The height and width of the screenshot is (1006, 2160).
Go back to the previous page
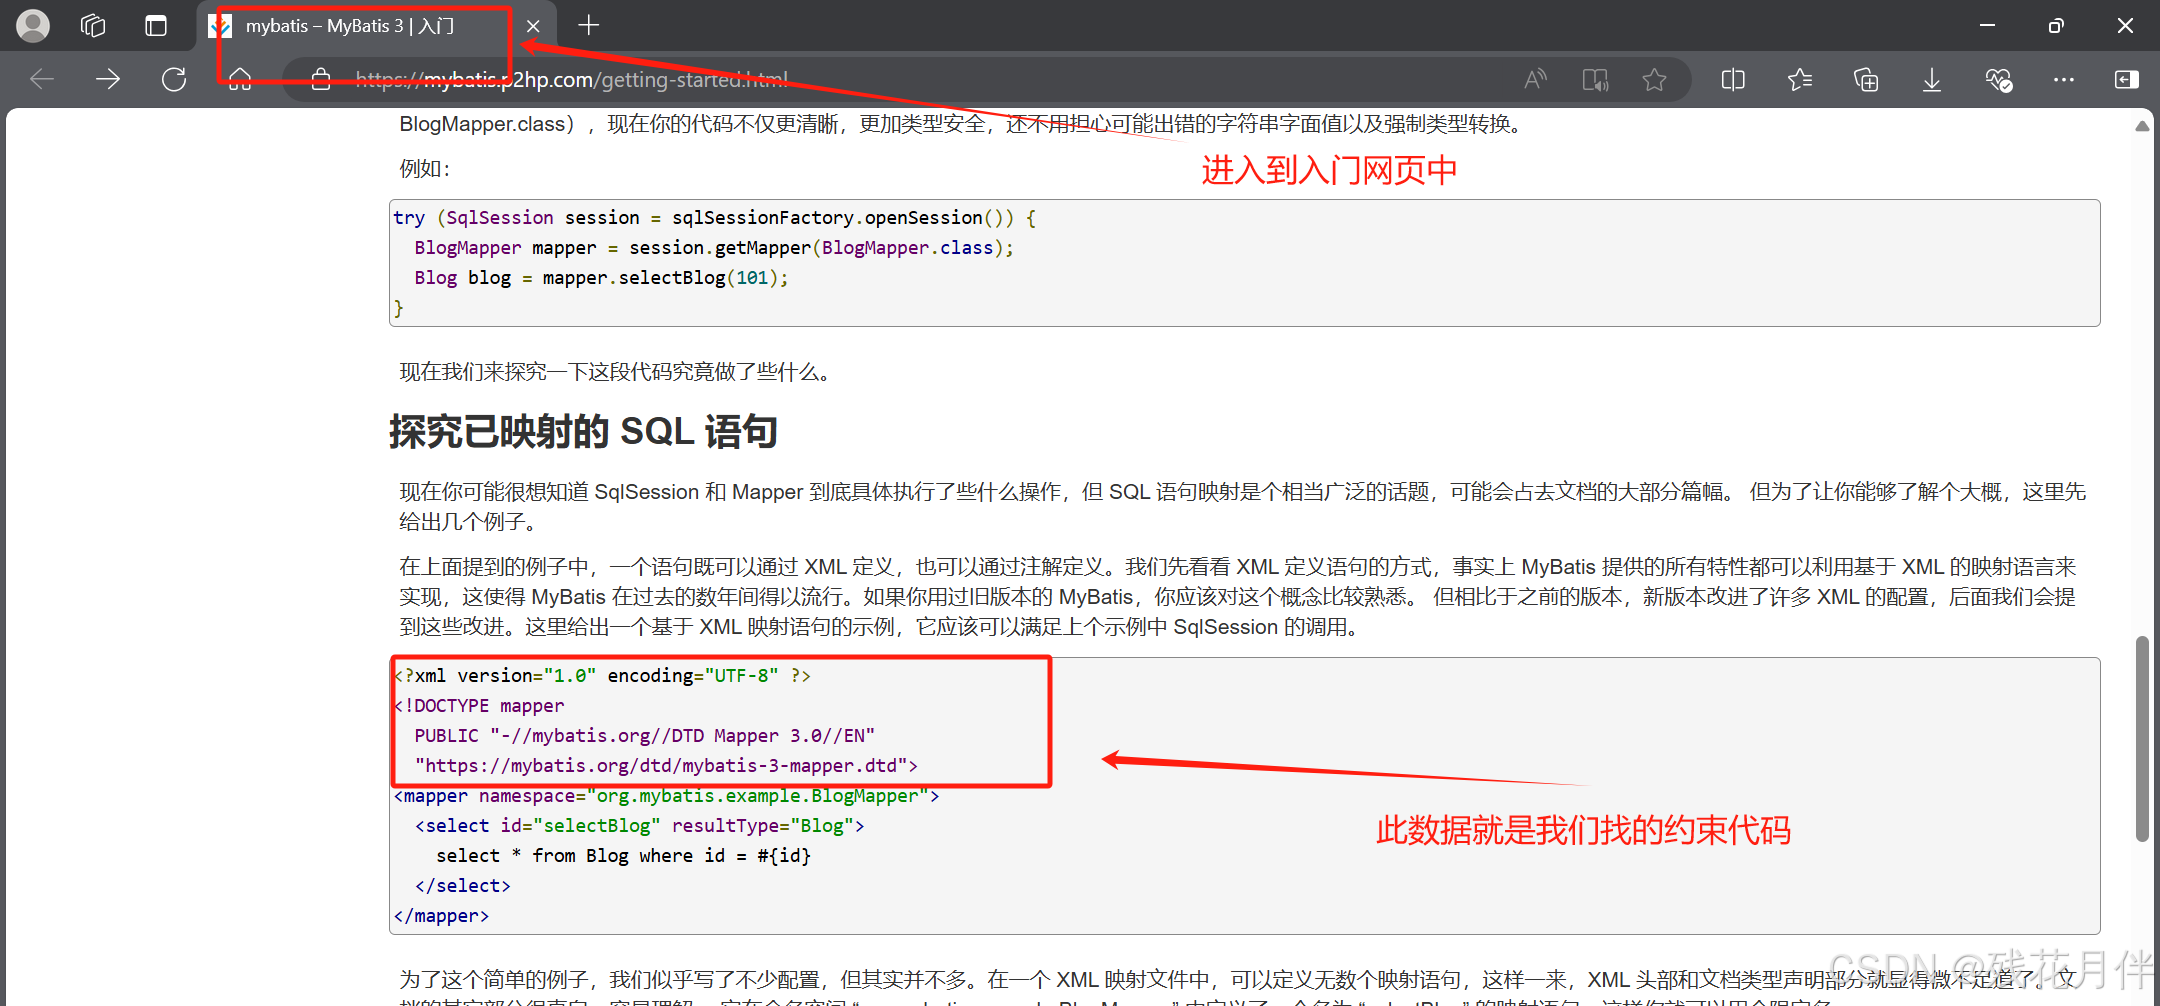coord(42,79)
